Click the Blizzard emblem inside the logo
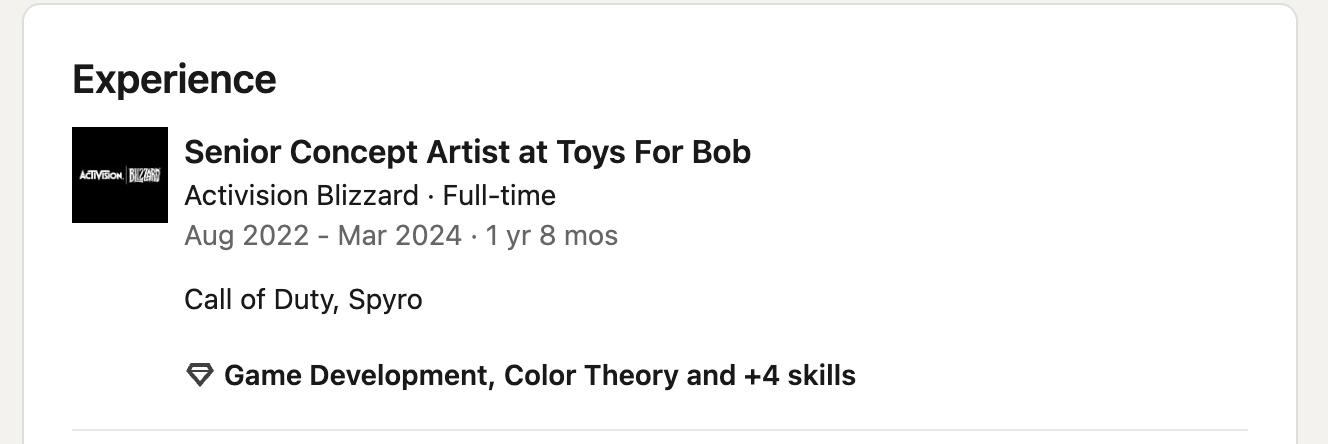Screen dimensions: 1328x444 coord(145,176)
